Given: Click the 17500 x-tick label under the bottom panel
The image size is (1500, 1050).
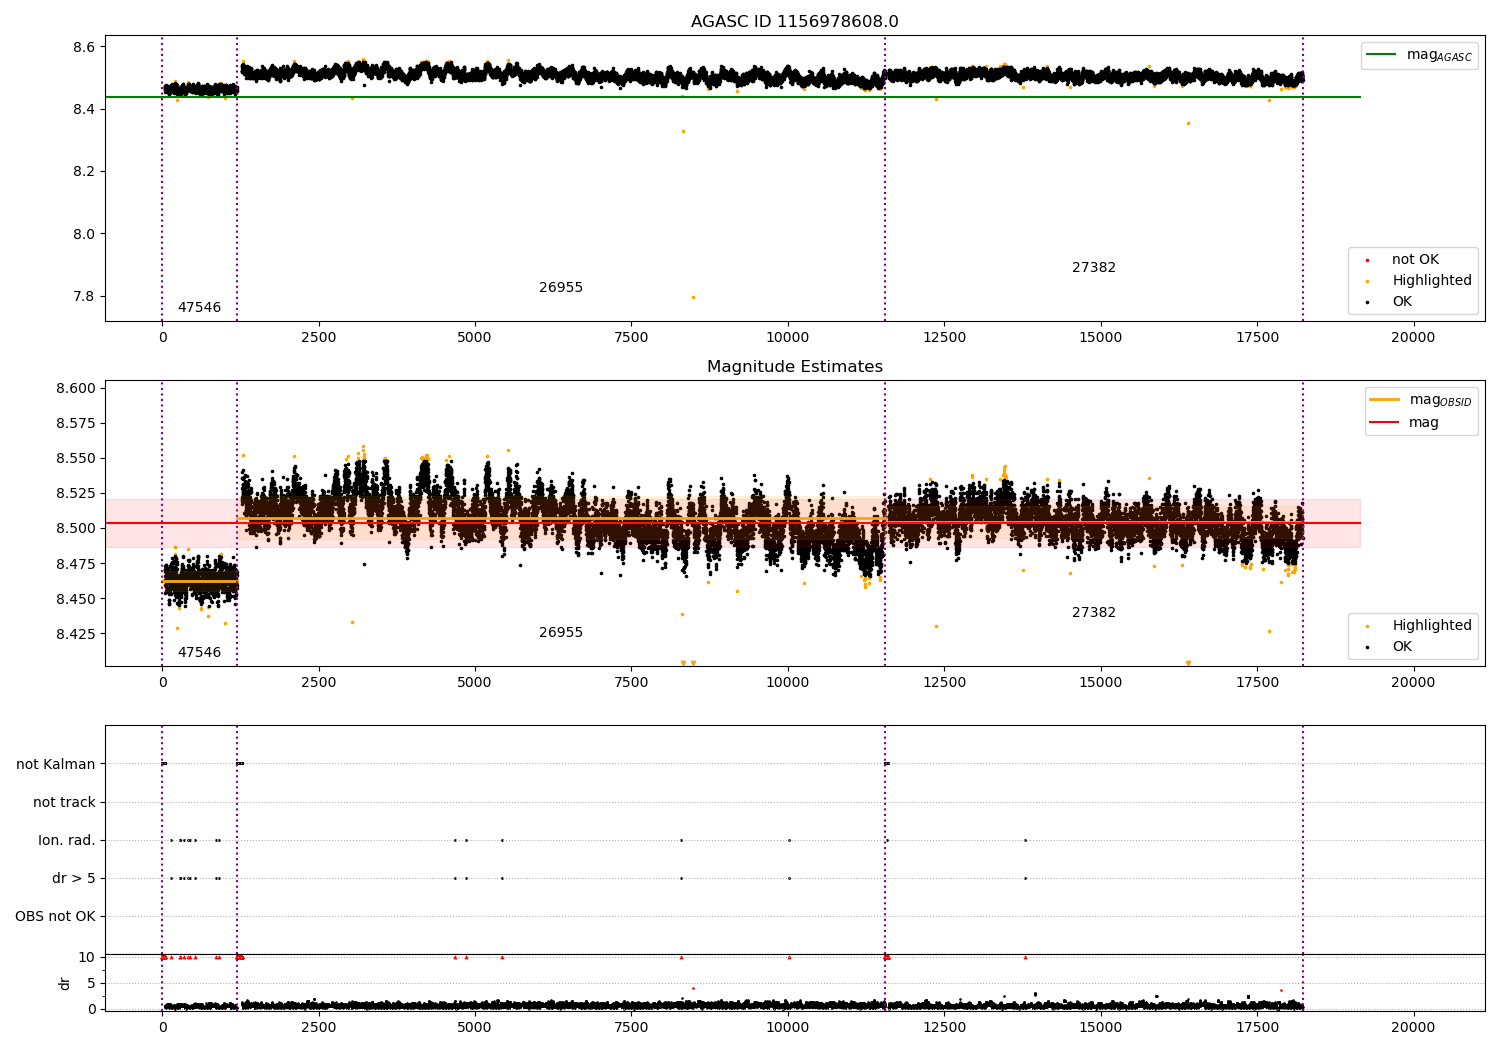Looking at the screenshot, I should [1257, 1028].
